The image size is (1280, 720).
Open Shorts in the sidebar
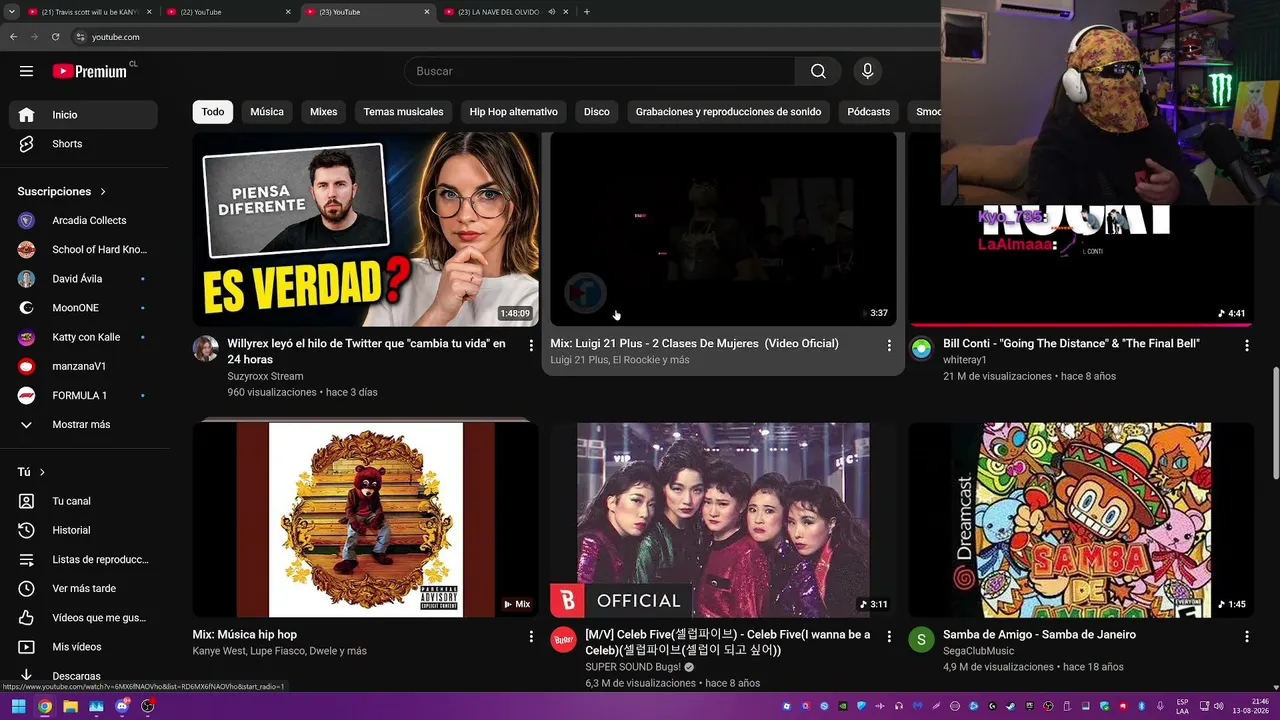point(83,144)
